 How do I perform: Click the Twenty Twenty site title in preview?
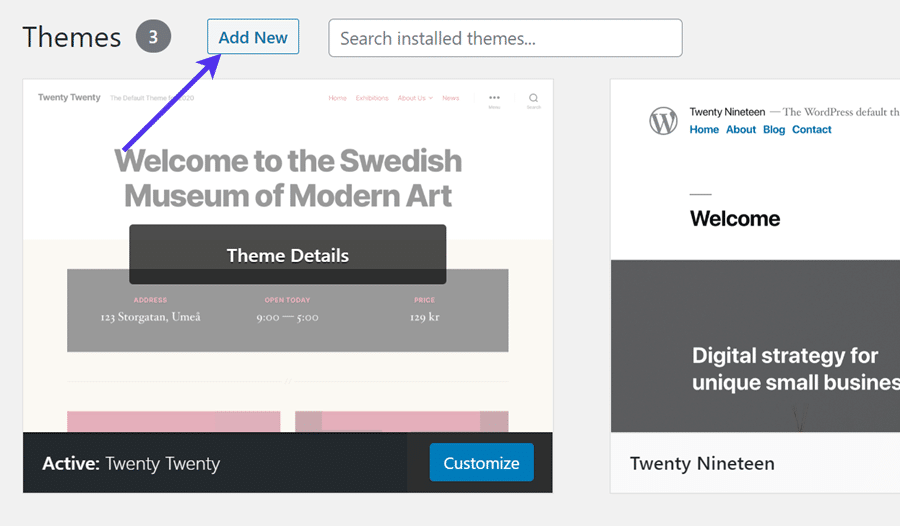(69, 98)
